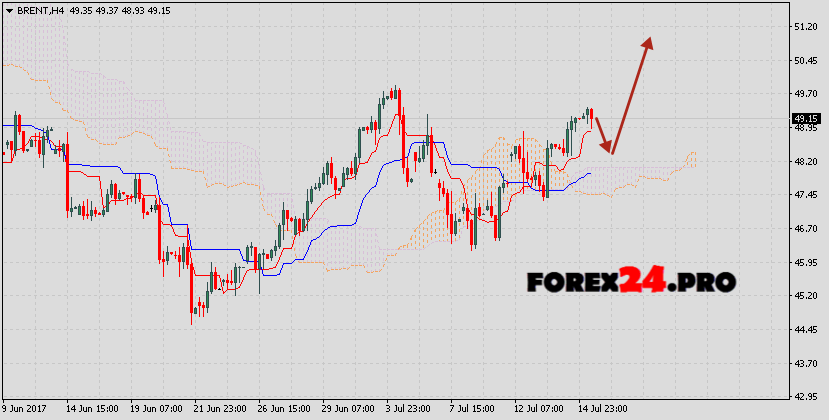Click the short downward red forecast arrow
Viewport: 829px width, 420px height.
(602, 136)
